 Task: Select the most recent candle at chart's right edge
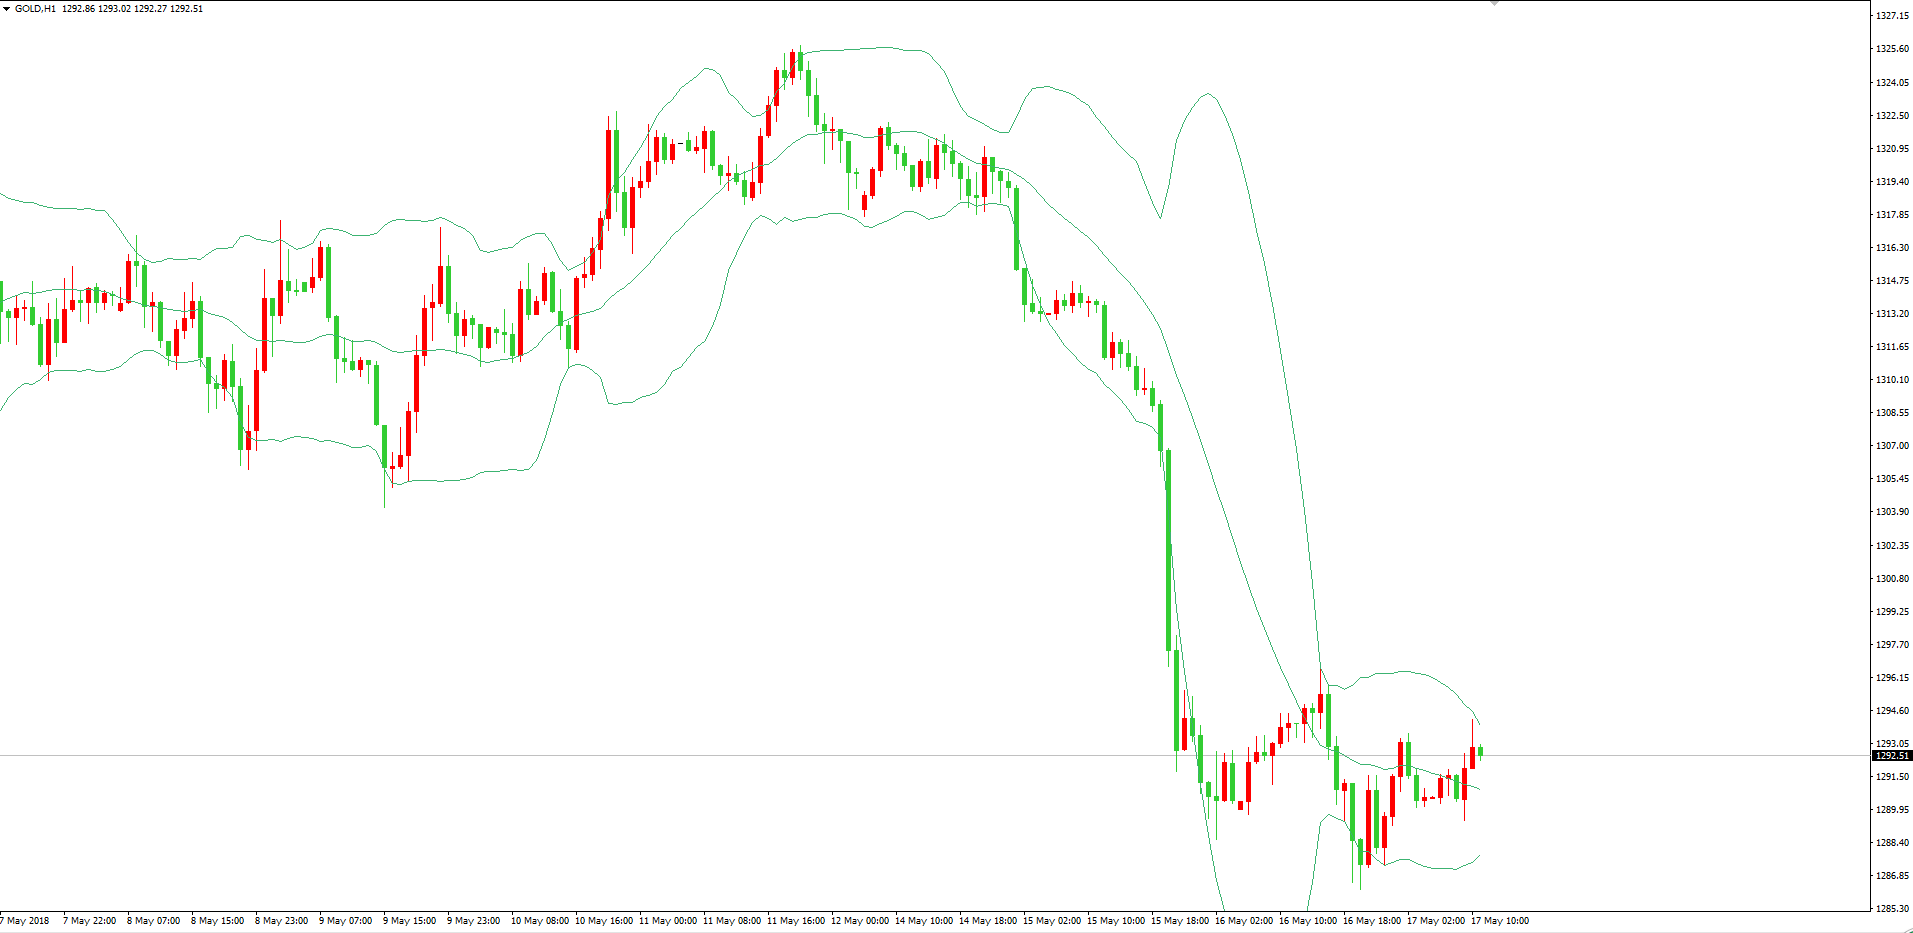(x=1480, y=752)
